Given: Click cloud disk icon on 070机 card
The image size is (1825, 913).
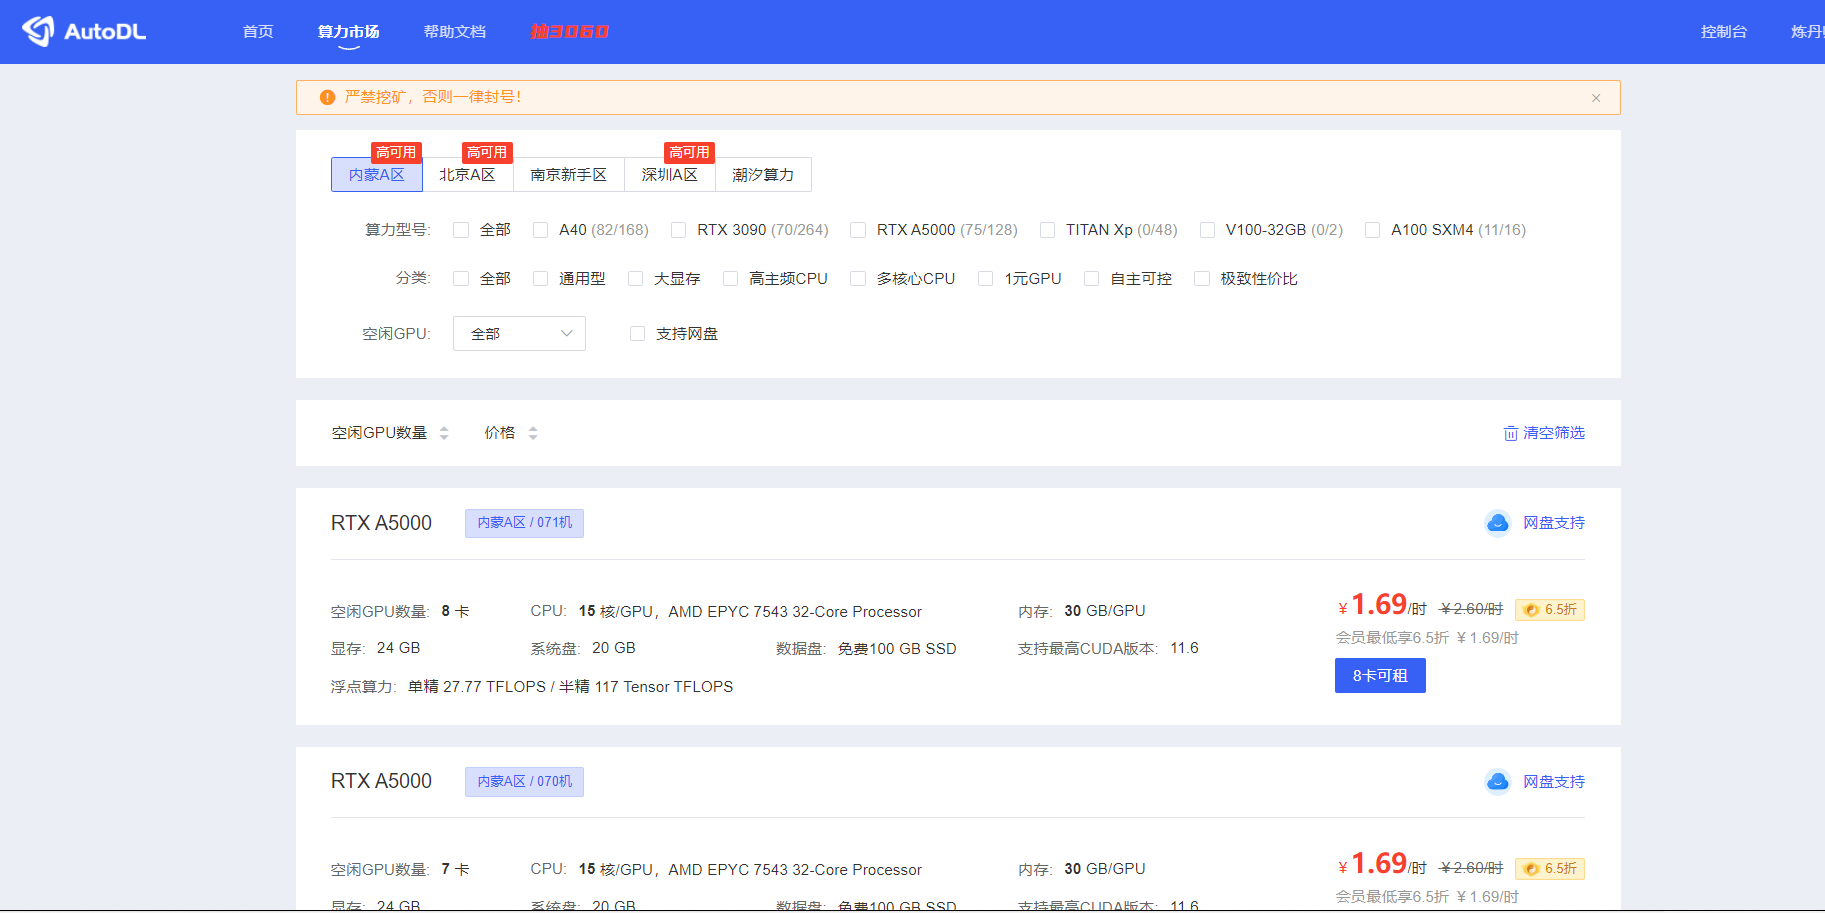Looking at the screenshot, I should click(x=1497, y=782).
